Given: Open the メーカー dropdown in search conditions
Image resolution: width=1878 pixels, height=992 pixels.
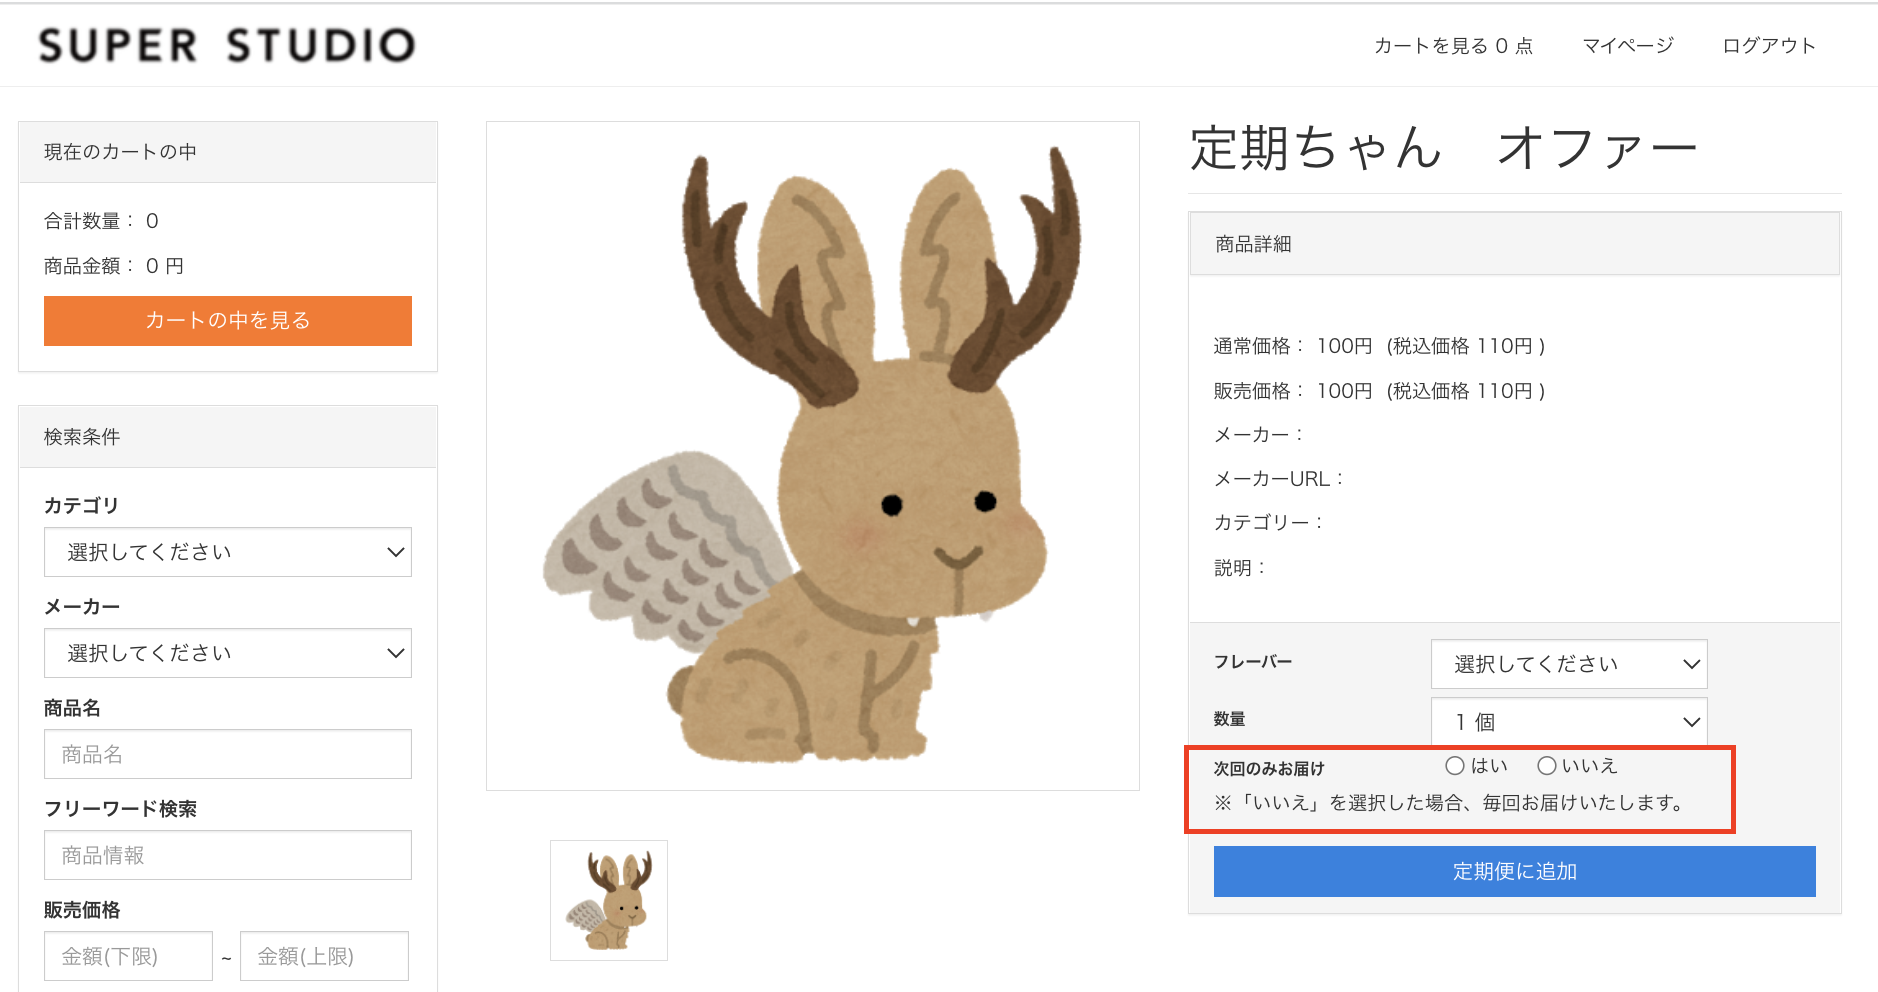Looking at the screenshot, I should [x=228, y=653].
